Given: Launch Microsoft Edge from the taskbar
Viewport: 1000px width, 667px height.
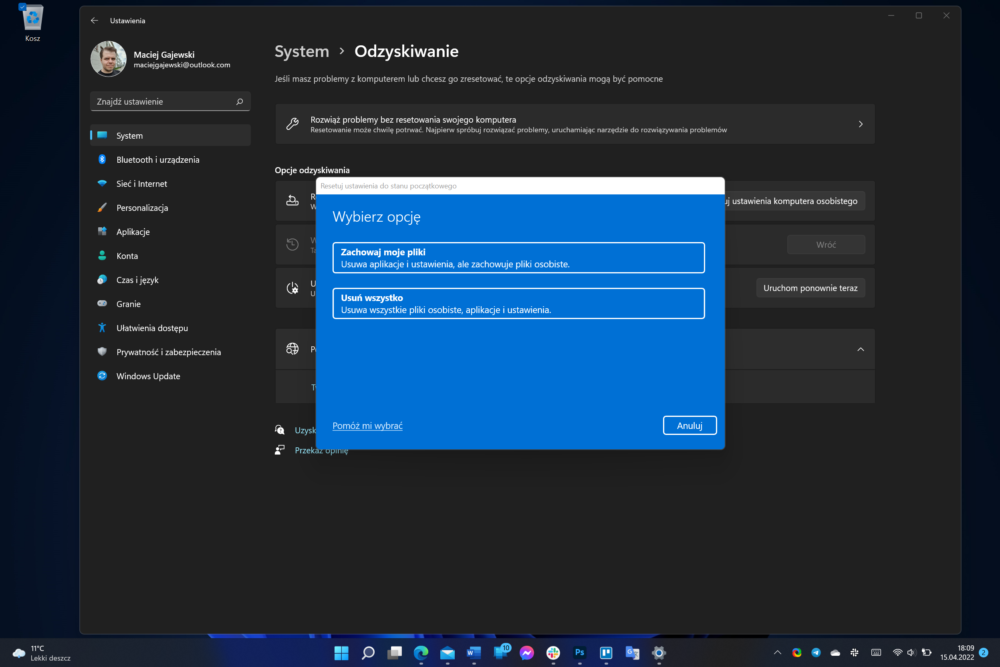Looking at the screenshot, I should click(x=421, y=653).
